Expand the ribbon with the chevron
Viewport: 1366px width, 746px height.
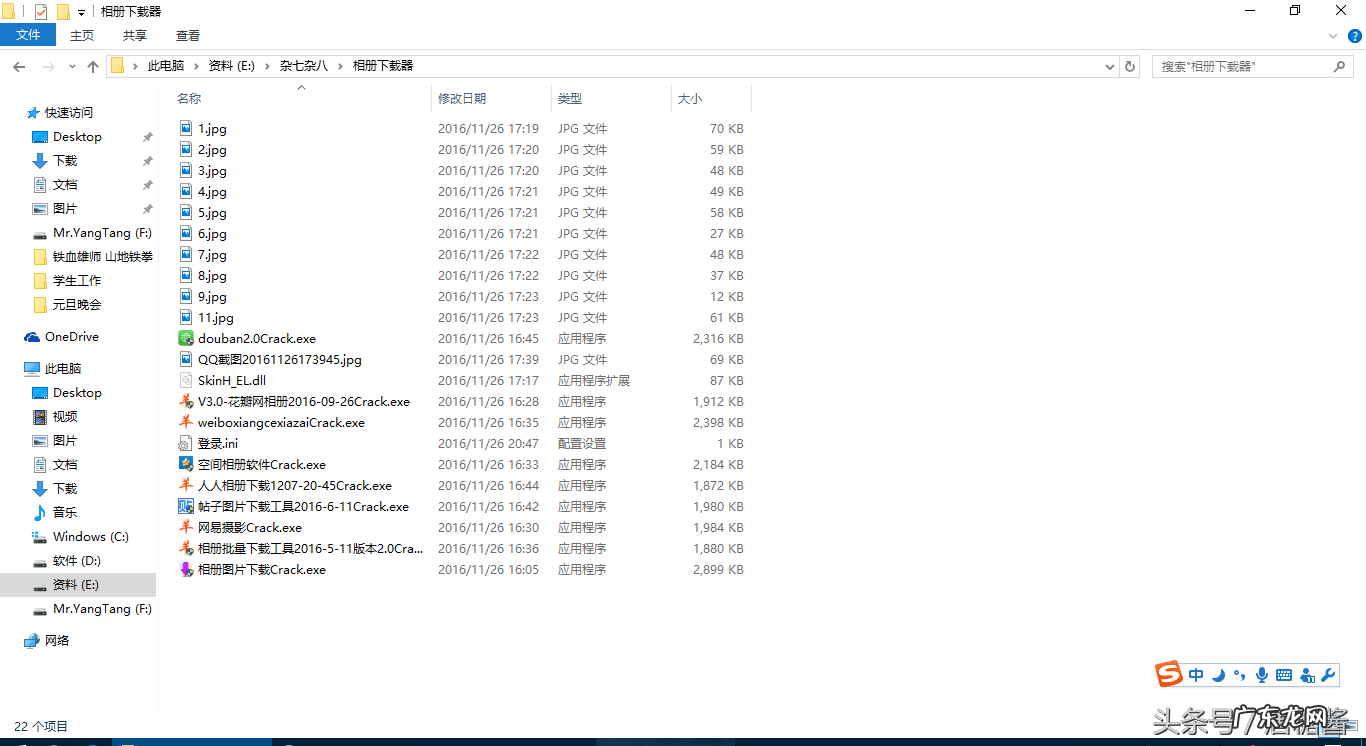(1332, 35)
